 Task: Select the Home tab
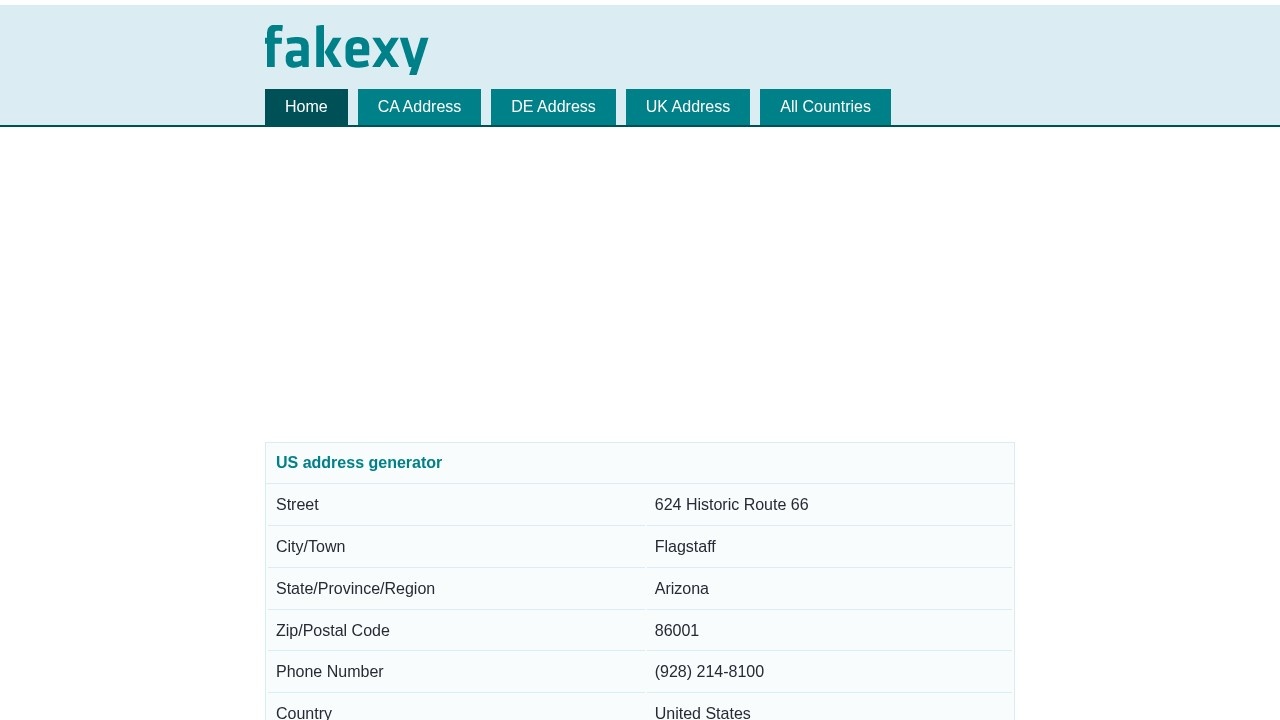coord(306,107)
